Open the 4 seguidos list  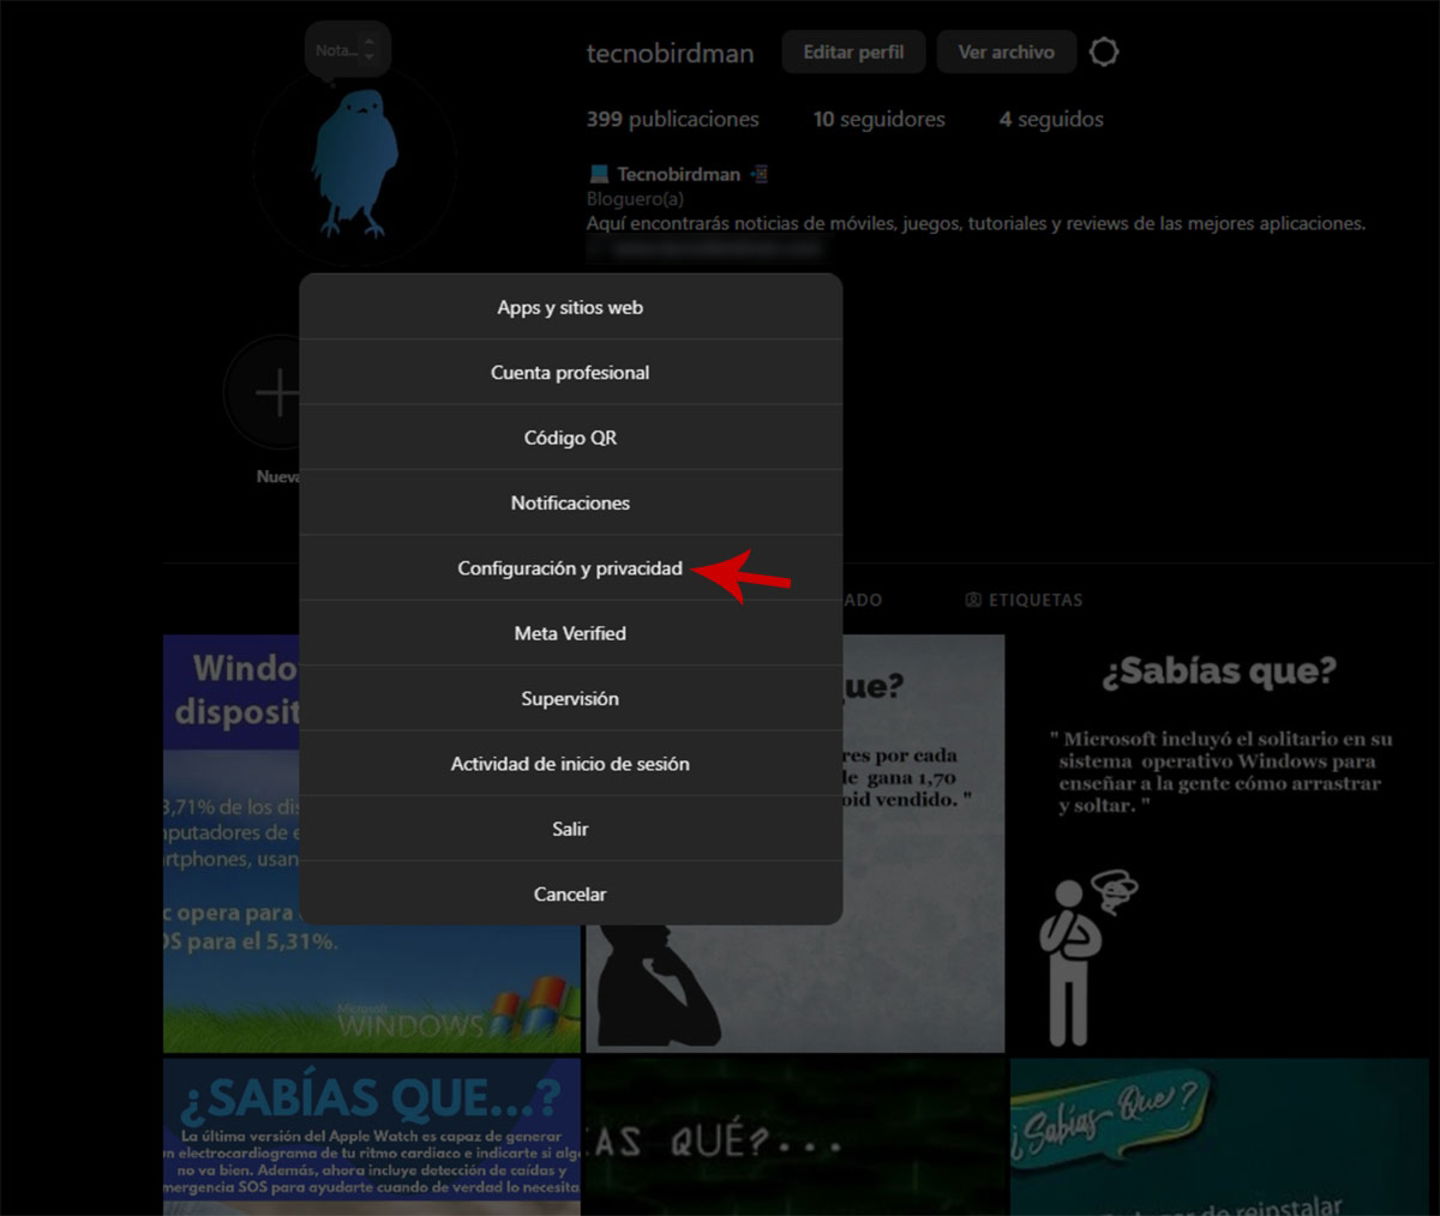coord(1051,119)
